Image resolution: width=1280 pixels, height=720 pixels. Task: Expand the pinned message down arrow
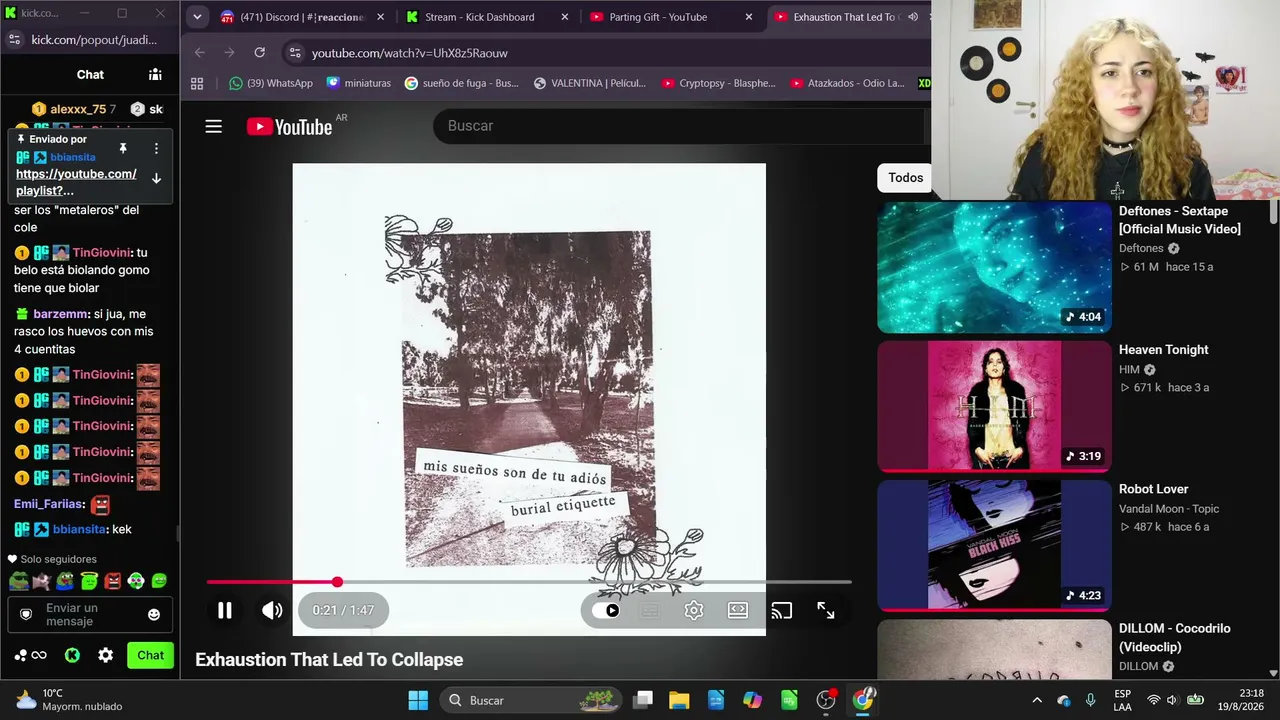156,178
